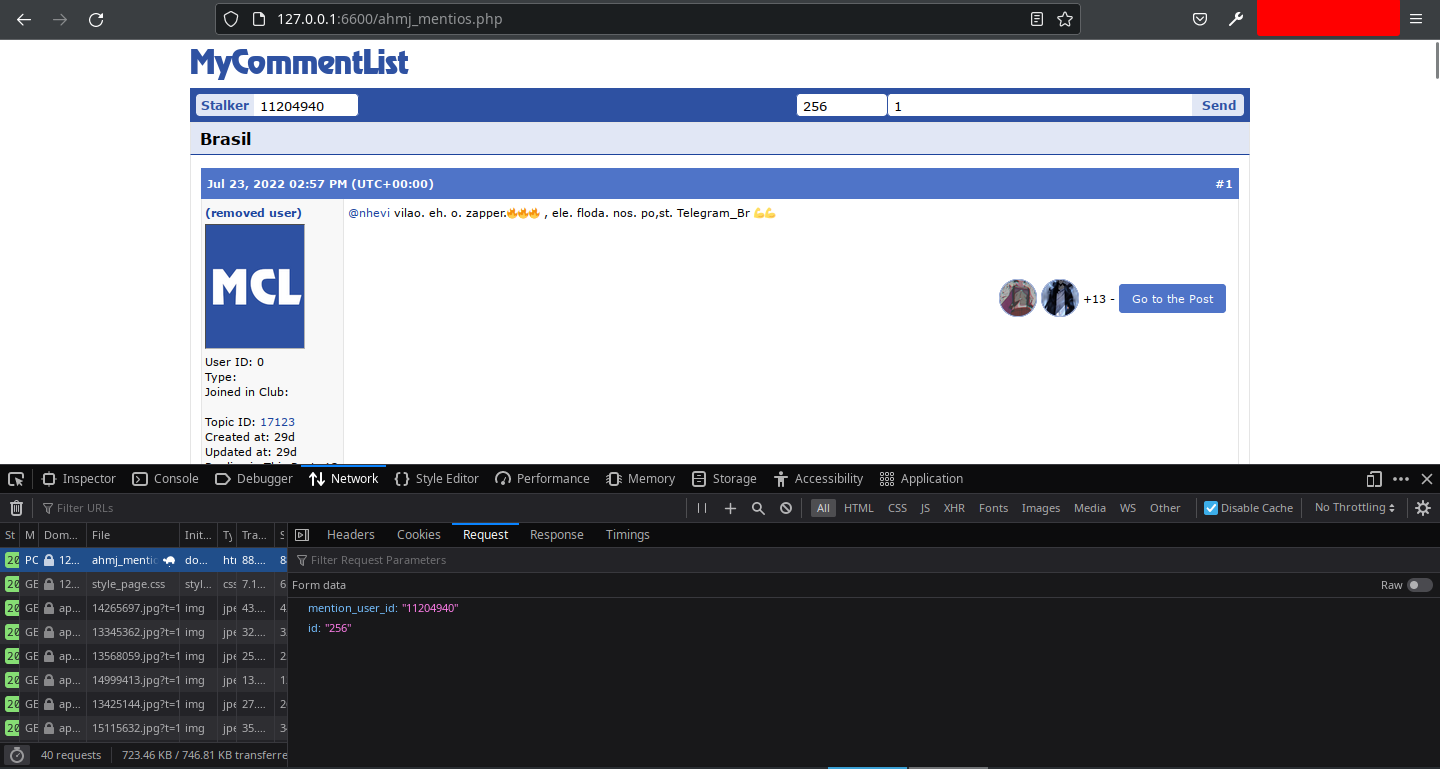Click the element picker icon in DevTools

[16, 479]
